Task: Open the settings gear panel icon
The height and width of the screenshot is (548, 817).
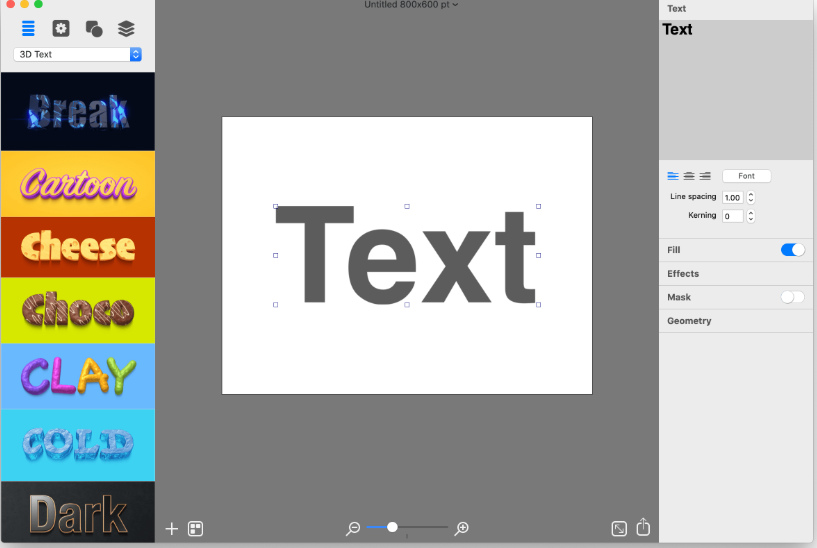Action: pos(61,29)
